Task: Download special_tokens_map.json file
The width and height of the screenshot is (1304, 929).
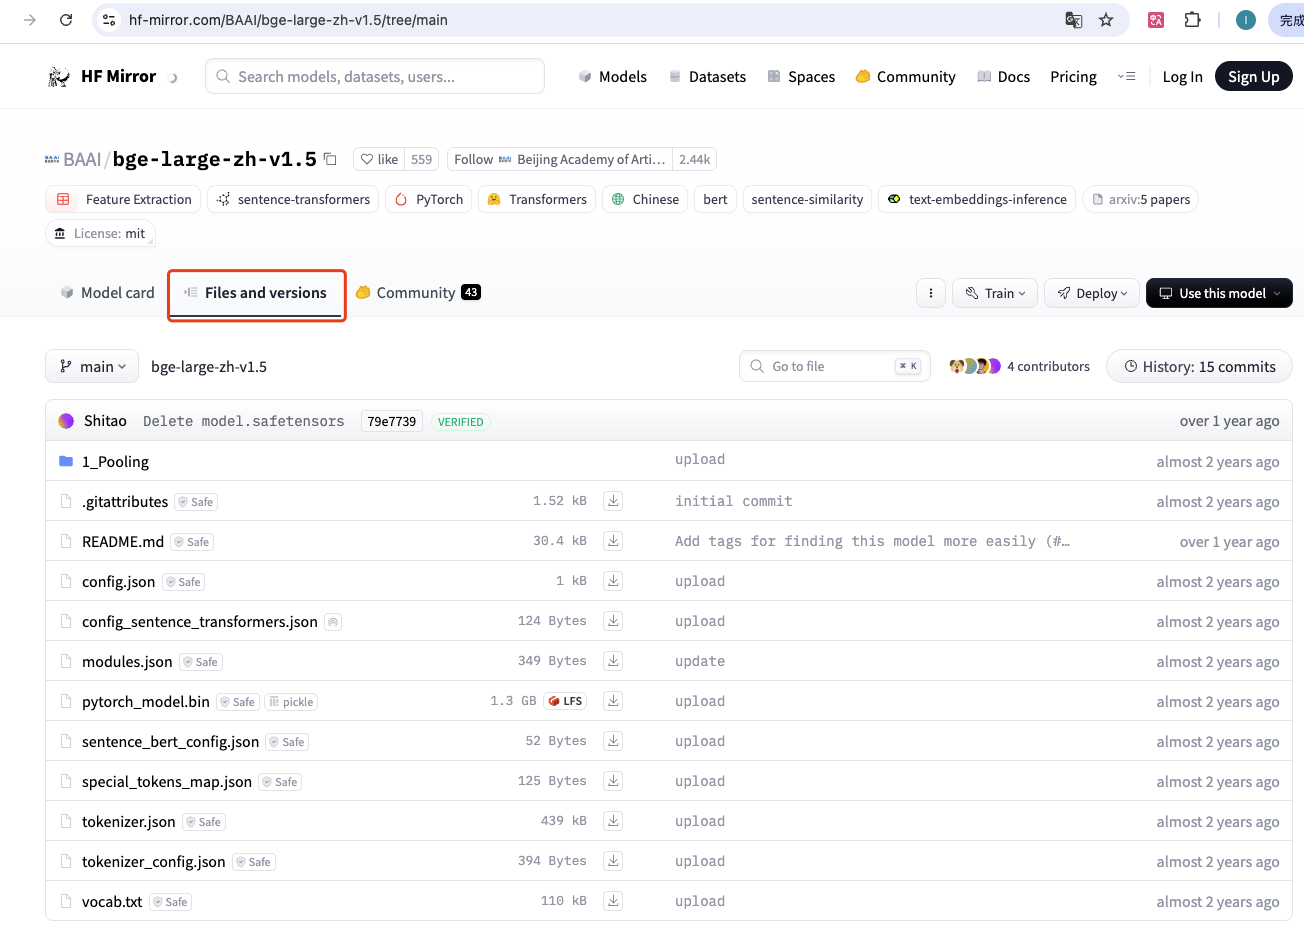Action: 613,781
